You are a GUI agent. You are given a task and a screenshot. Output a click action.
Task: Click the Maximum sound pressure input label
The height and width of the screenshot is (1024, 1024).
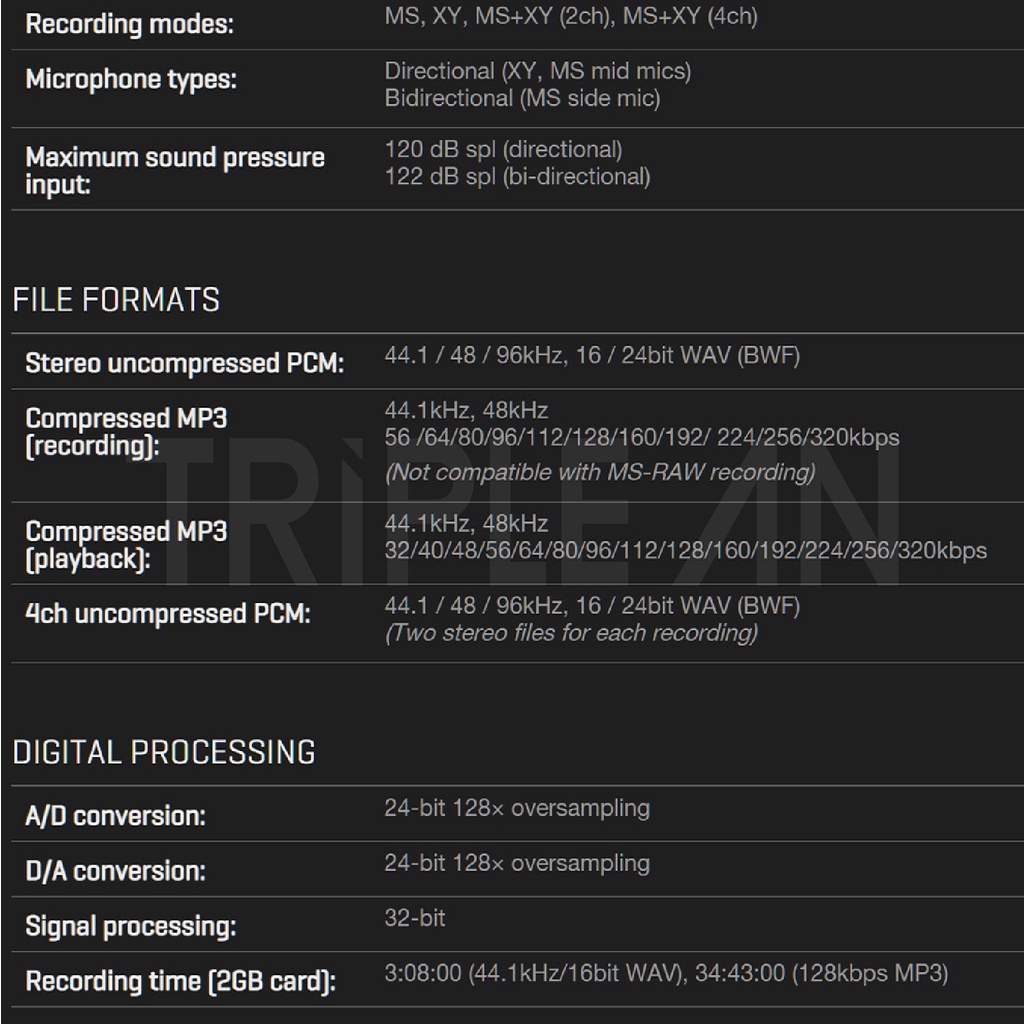click(174, 170)
